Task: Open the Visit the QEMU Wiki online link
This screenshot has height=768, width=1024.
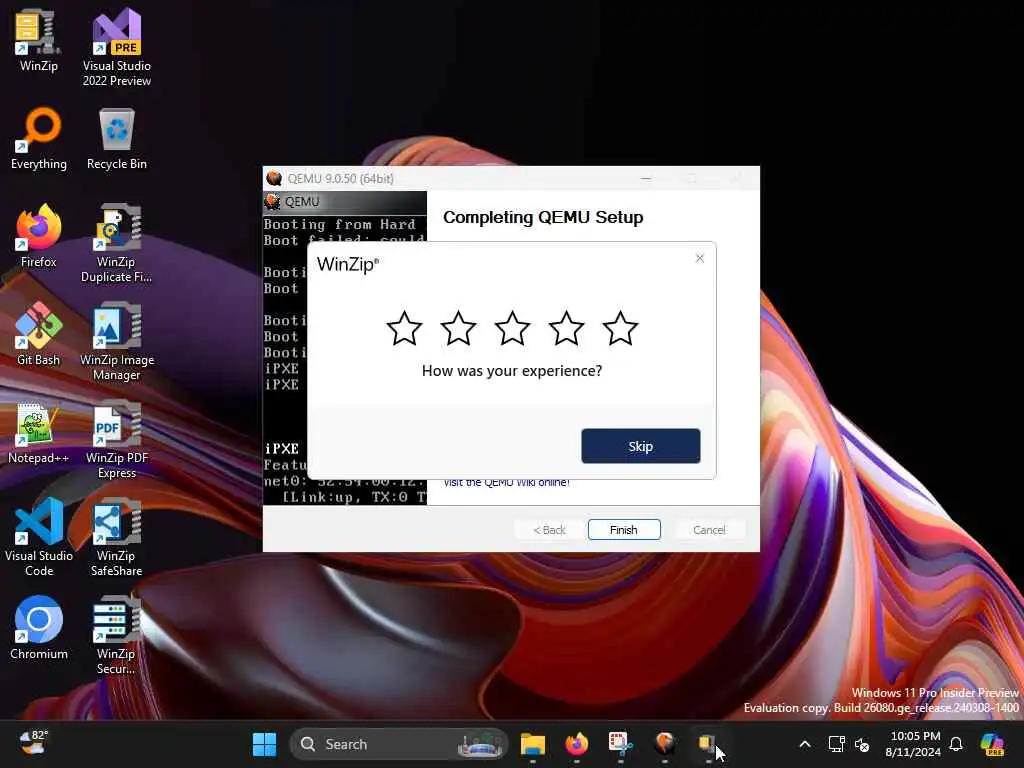Action: click(x=506, y=483)
